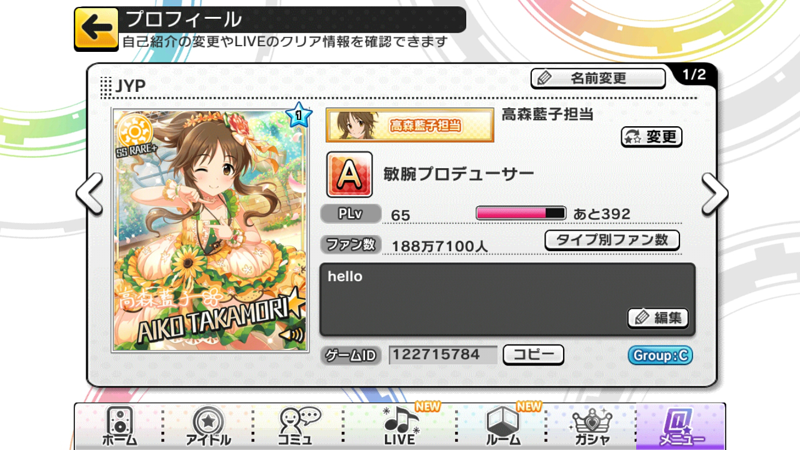Viewport: 800px width, 450px height.
Task: Click the Group:C badge
Action: [x=660, y=355]
